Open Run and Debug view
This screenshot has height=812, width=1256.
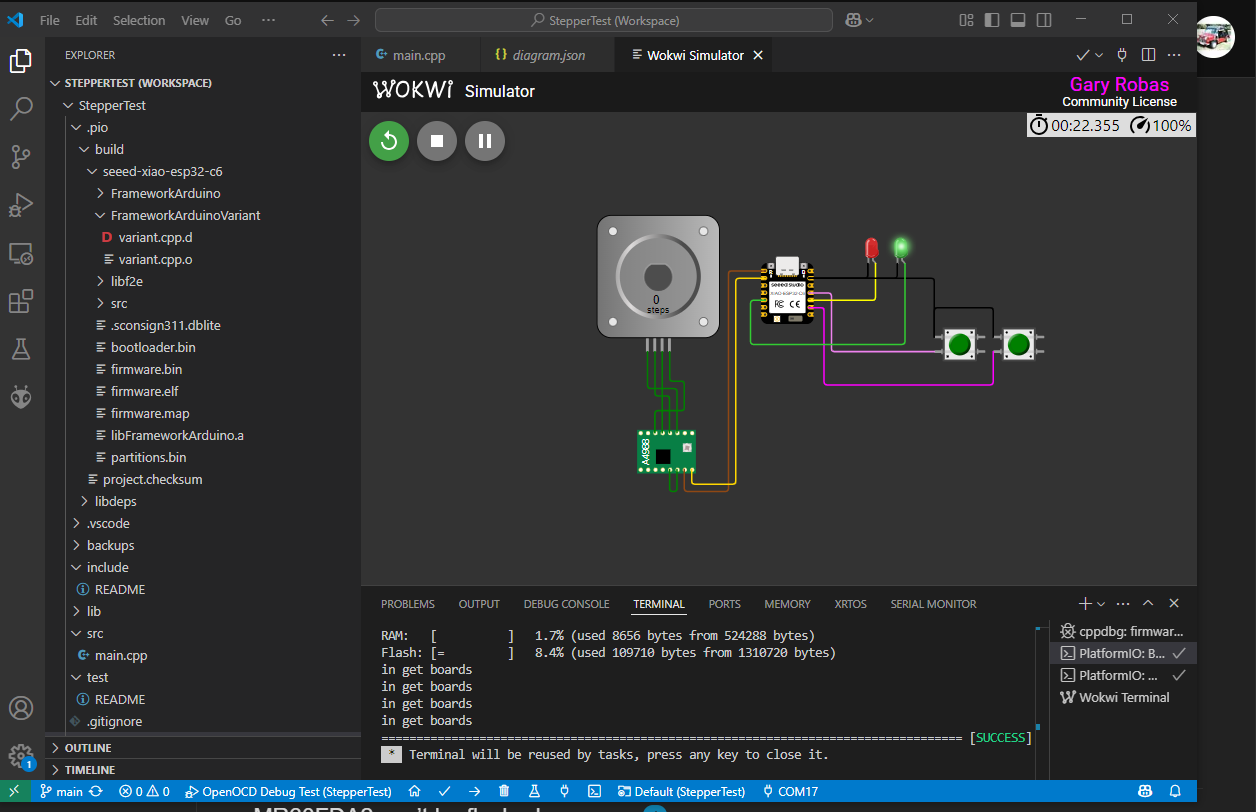click(x=21, y=205)
